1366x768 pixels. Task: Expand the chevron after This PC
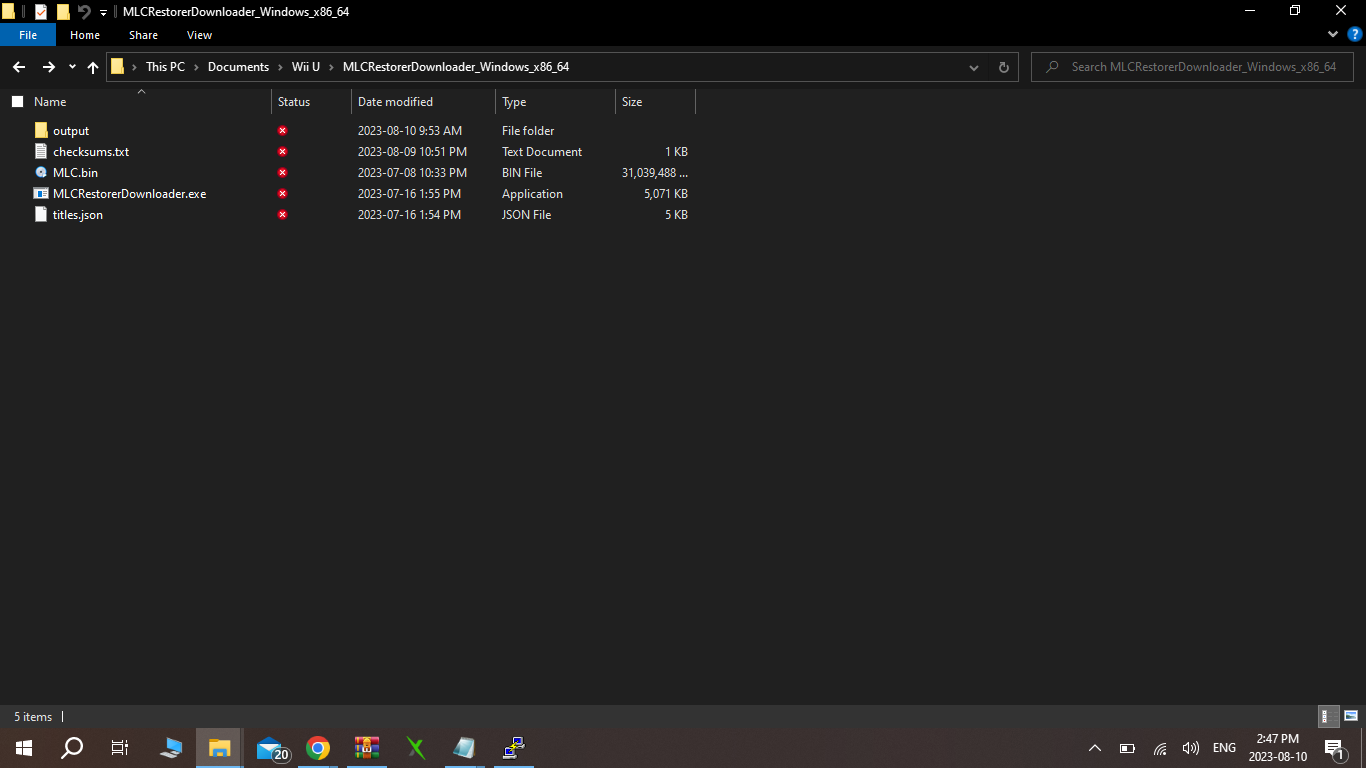click(x=196, y=67)
